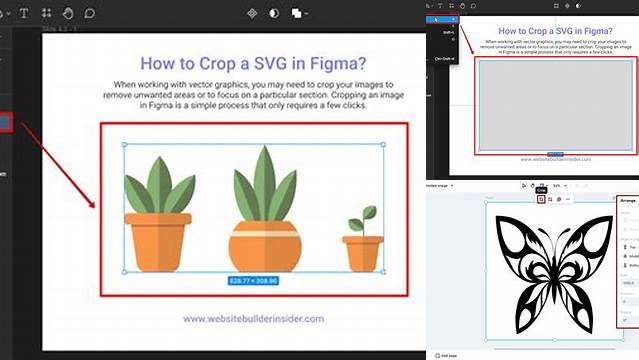Click Add page below the butterfly

447,356
